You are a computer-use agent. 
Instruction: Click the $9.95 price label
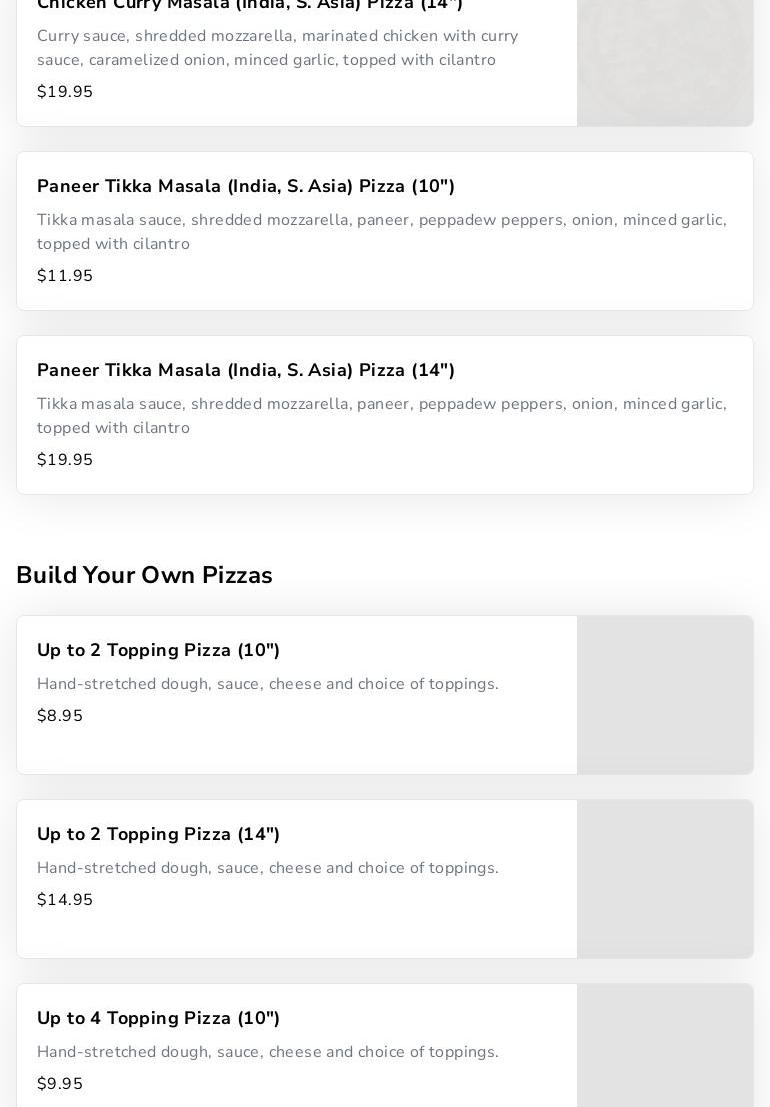[x=60, y=1084]
